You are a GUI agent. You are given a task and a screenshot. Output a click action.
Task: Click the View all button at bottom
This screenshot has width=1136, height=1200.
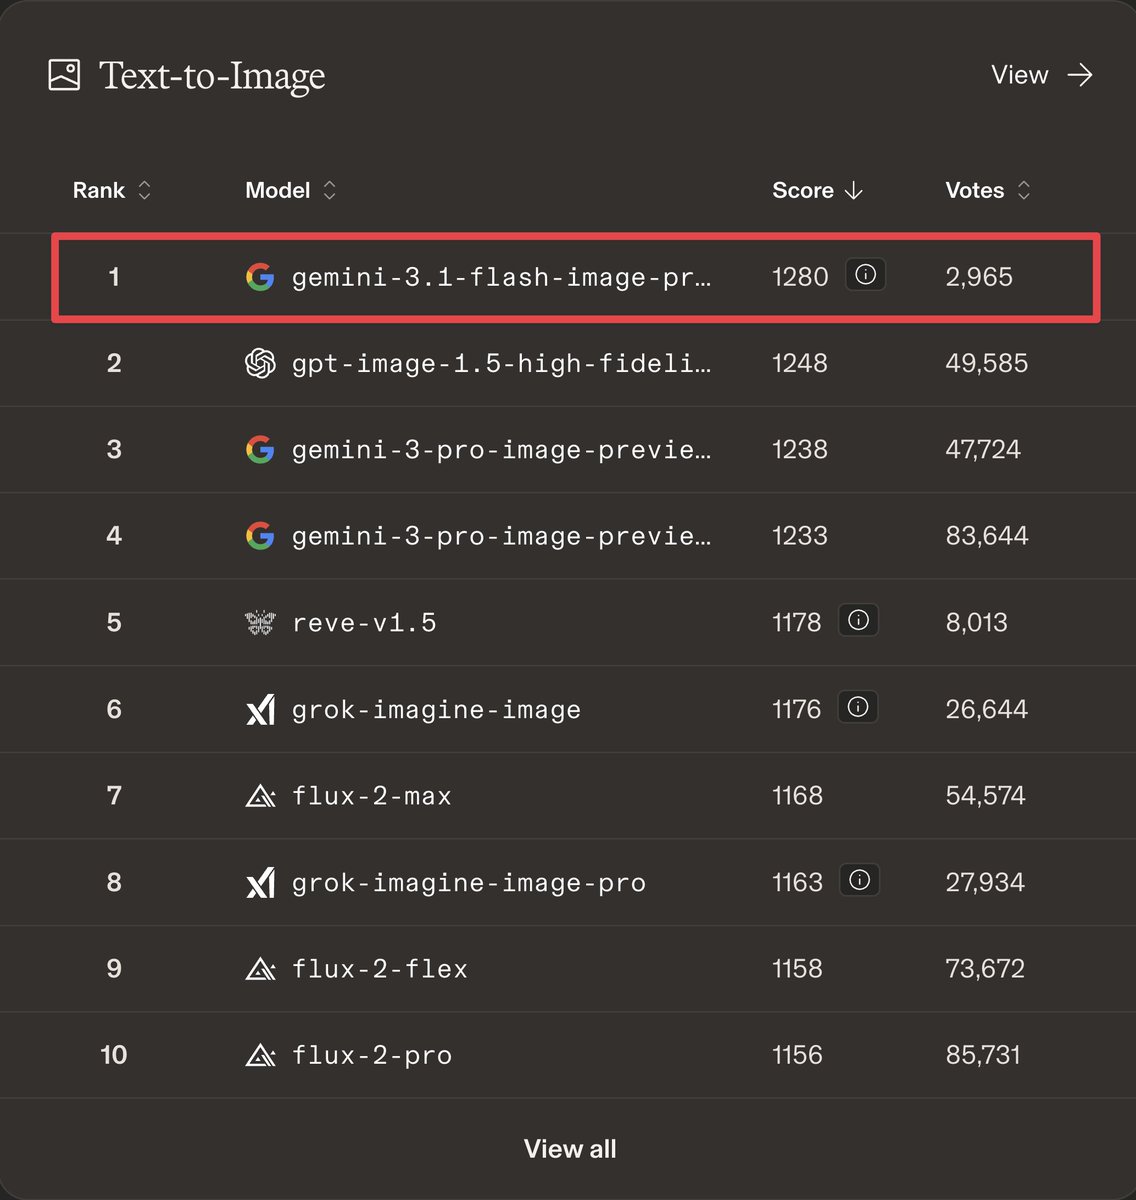570,1149
